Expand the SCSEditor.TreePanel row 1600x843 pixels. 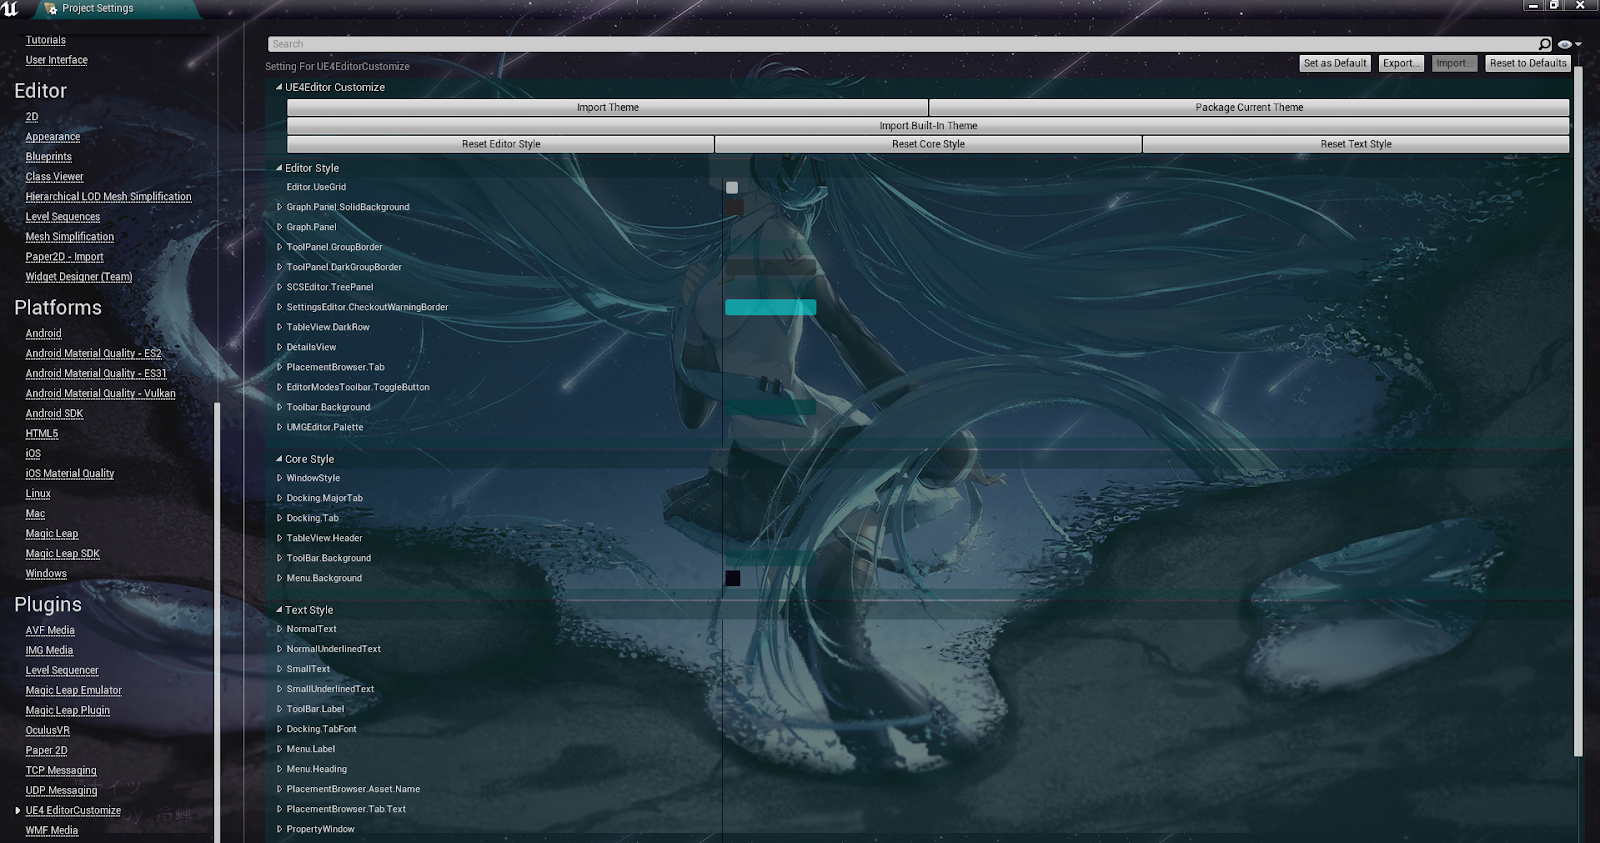coord(279,287)
